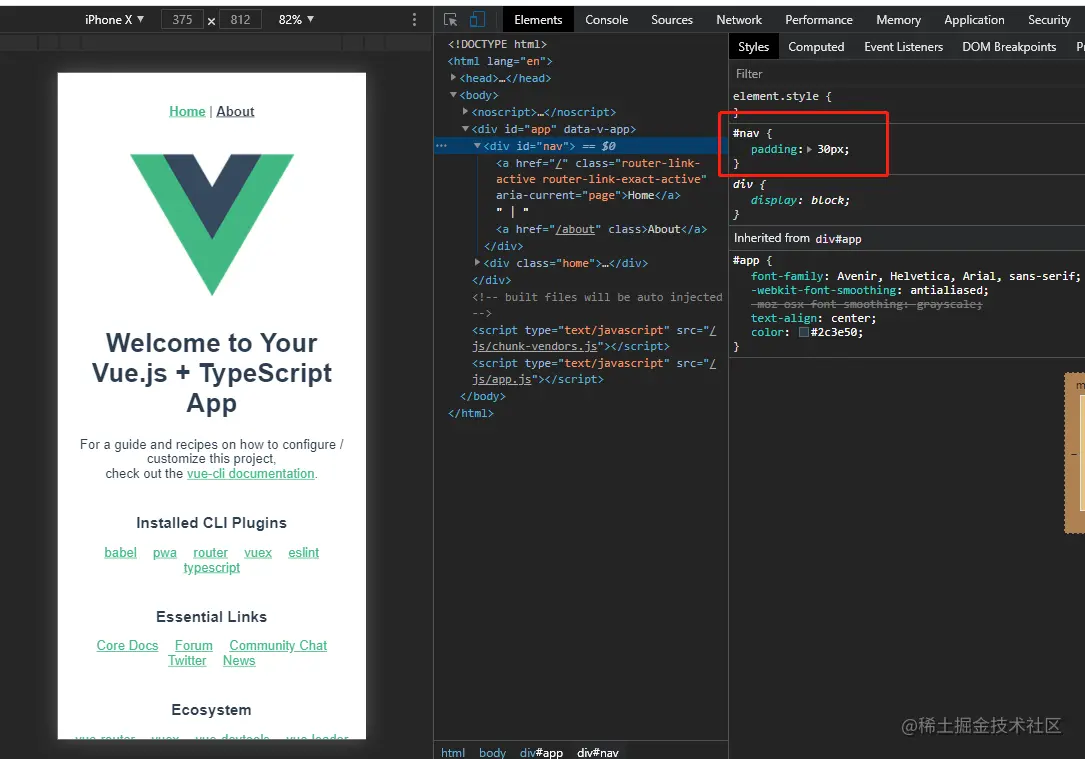The width and height of the screenshot is (1085, 759).
Task: Click the js/app.js script link
Action: click(502, 379)
